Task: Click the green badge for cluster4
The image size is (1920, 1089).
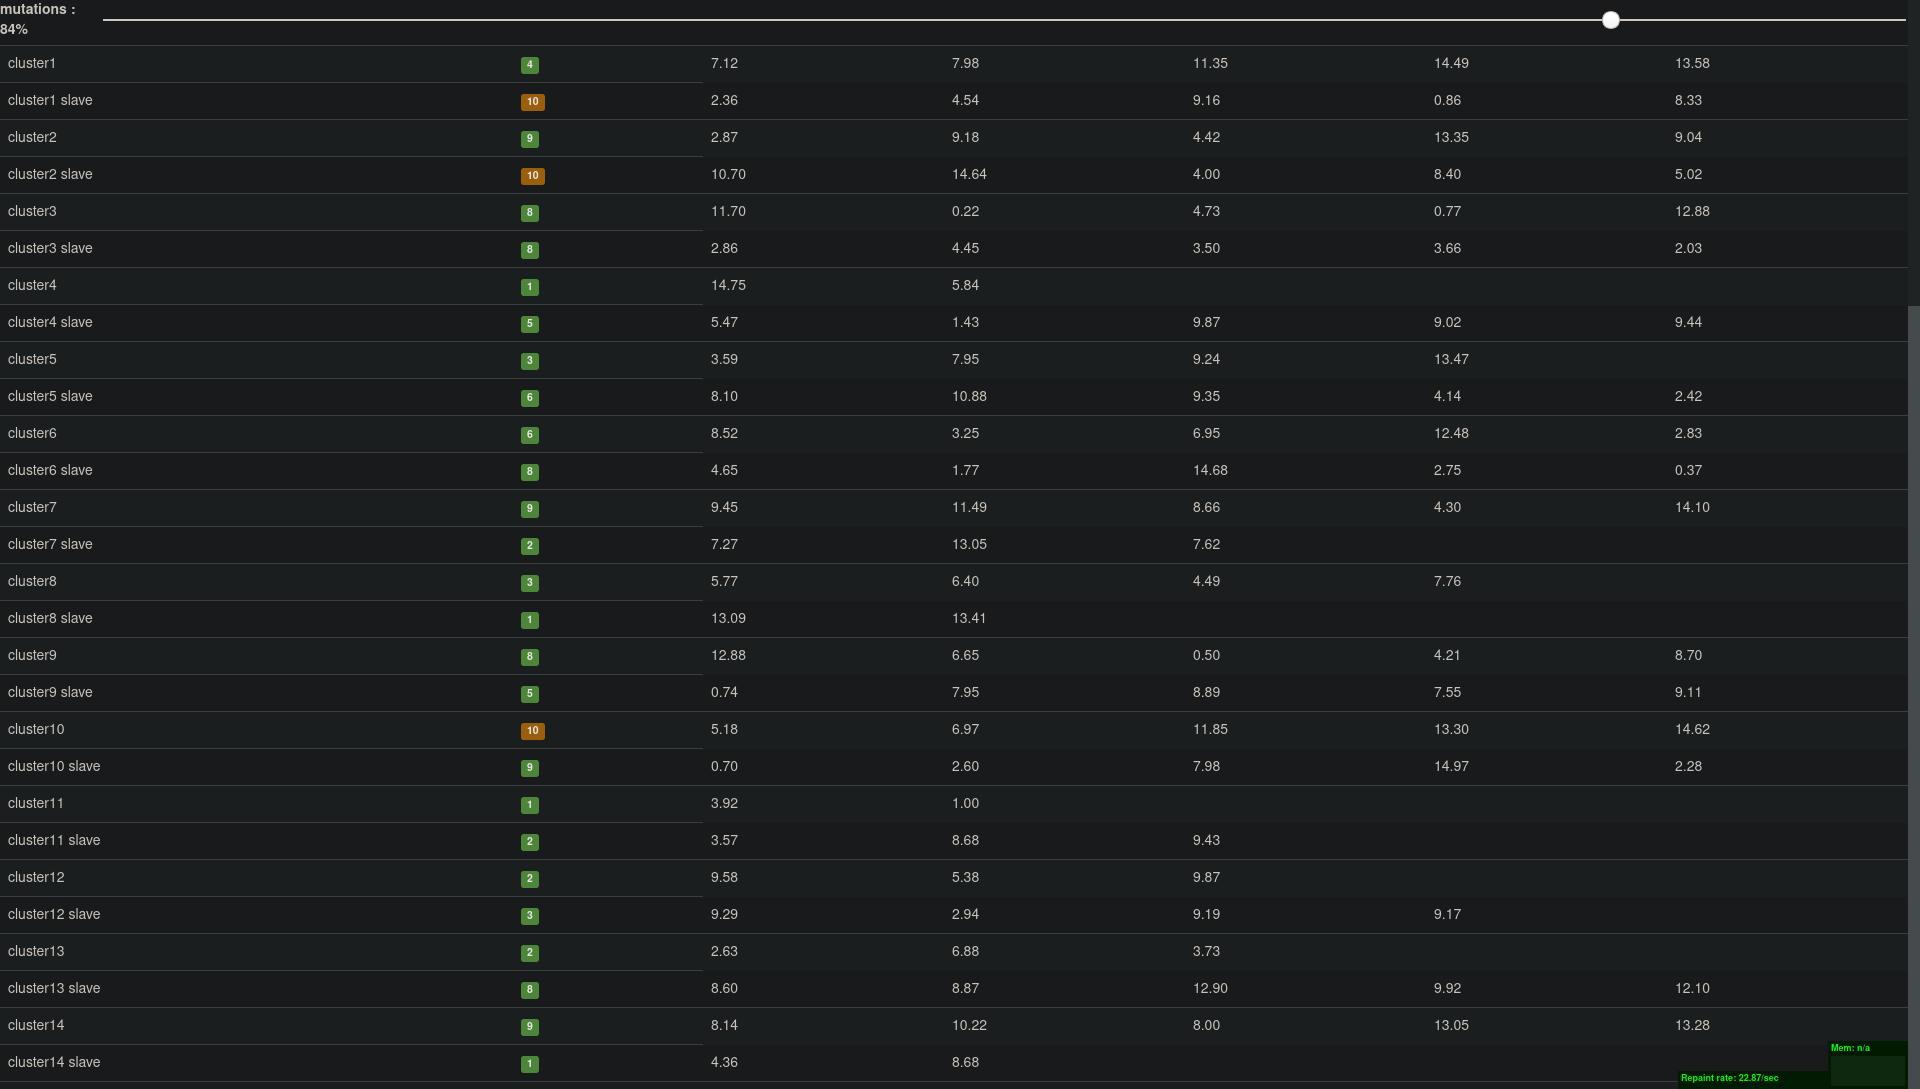Action: (530, 287)
